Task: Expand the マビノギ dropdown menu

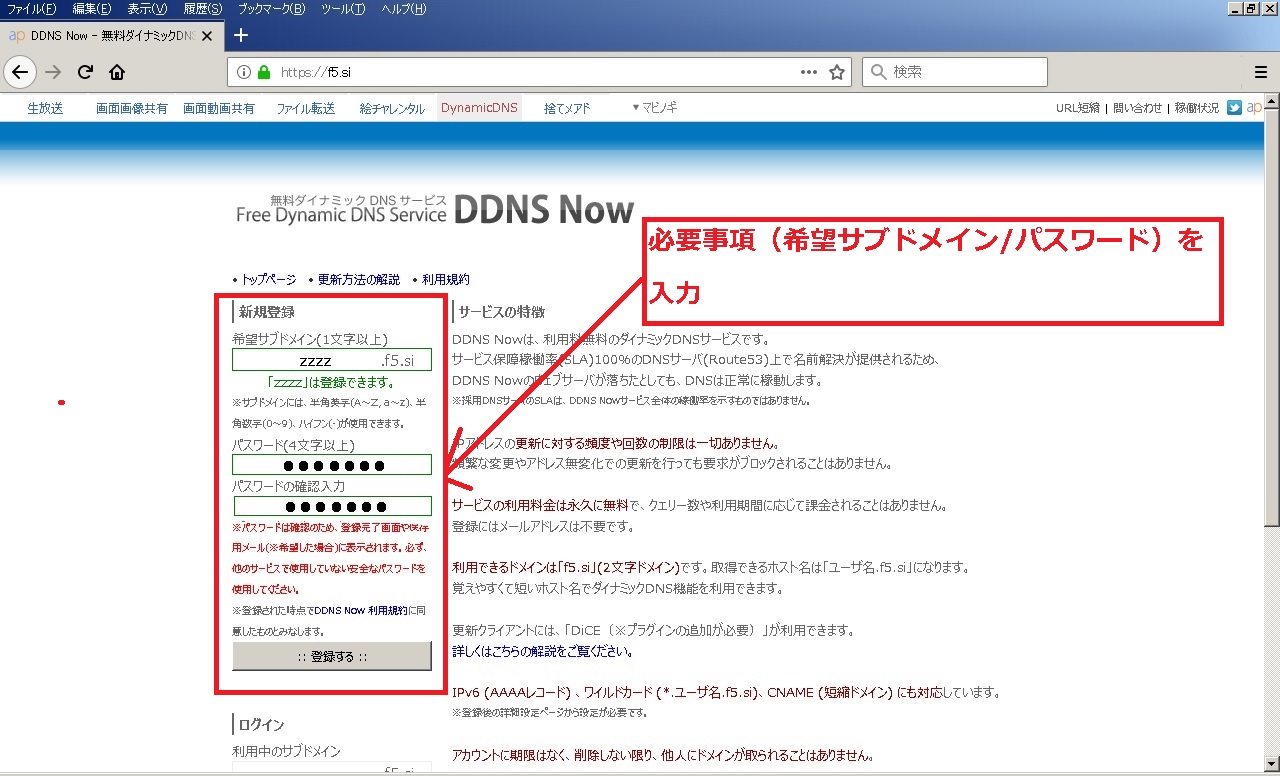Action: pyautogui.click(x=654, y=107)
